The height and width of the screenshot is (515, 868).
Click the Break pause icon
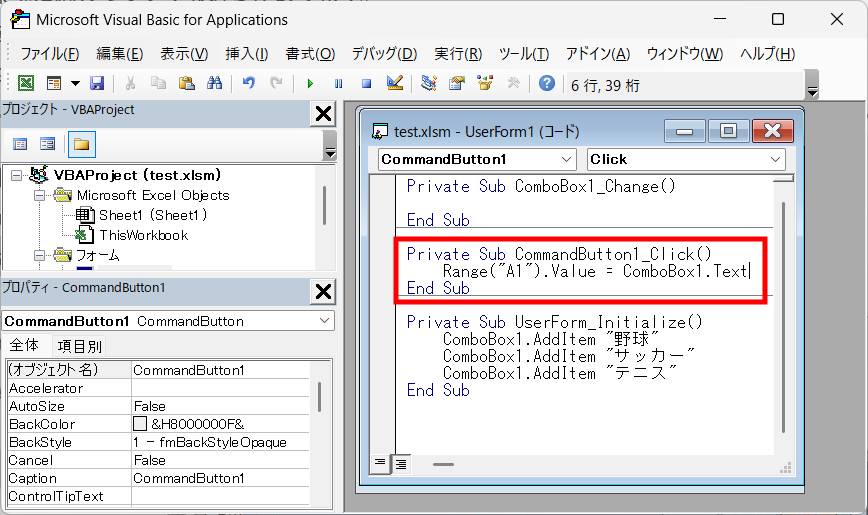tap(338, 84)
